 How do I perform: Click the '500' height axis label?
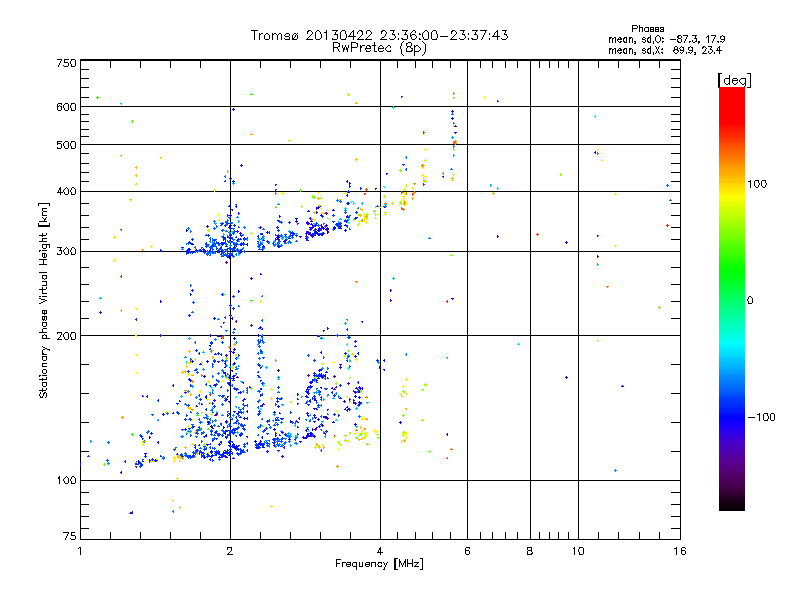point(66,145)
